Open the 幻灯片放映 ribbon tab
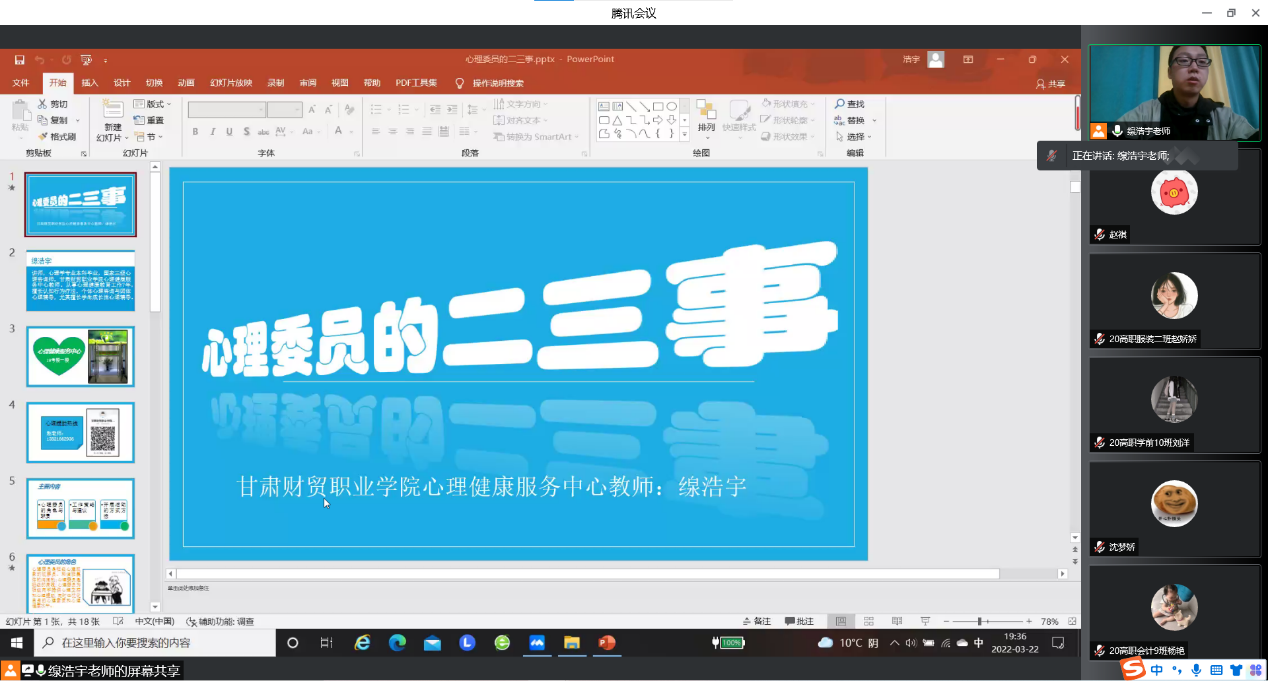This screenshot has width=1268, height=681. click(x=234, y=83)
